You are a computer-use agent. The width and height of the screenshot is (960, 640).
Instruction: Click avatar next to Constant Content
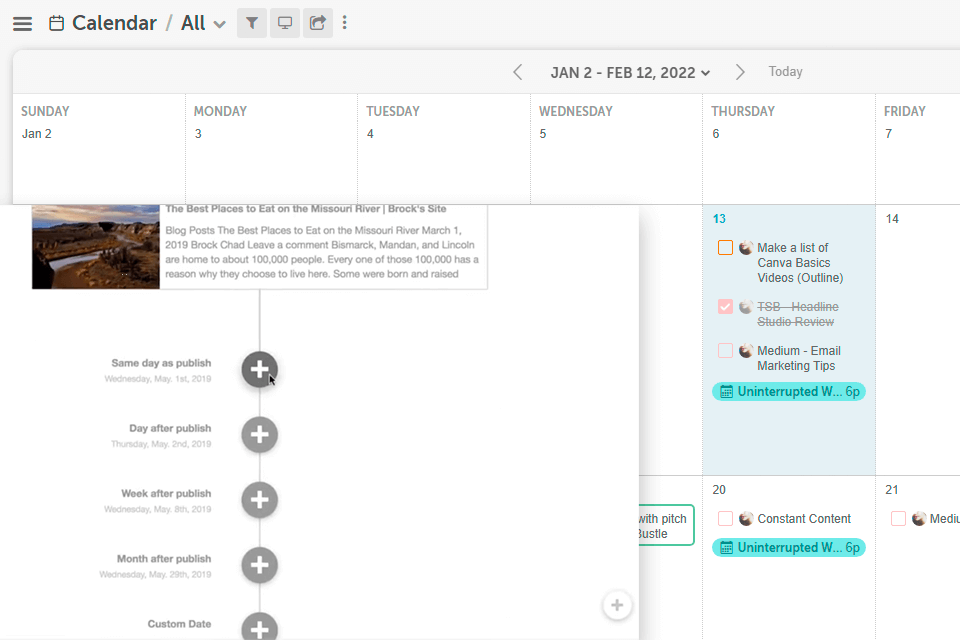[x=746, y=519]
